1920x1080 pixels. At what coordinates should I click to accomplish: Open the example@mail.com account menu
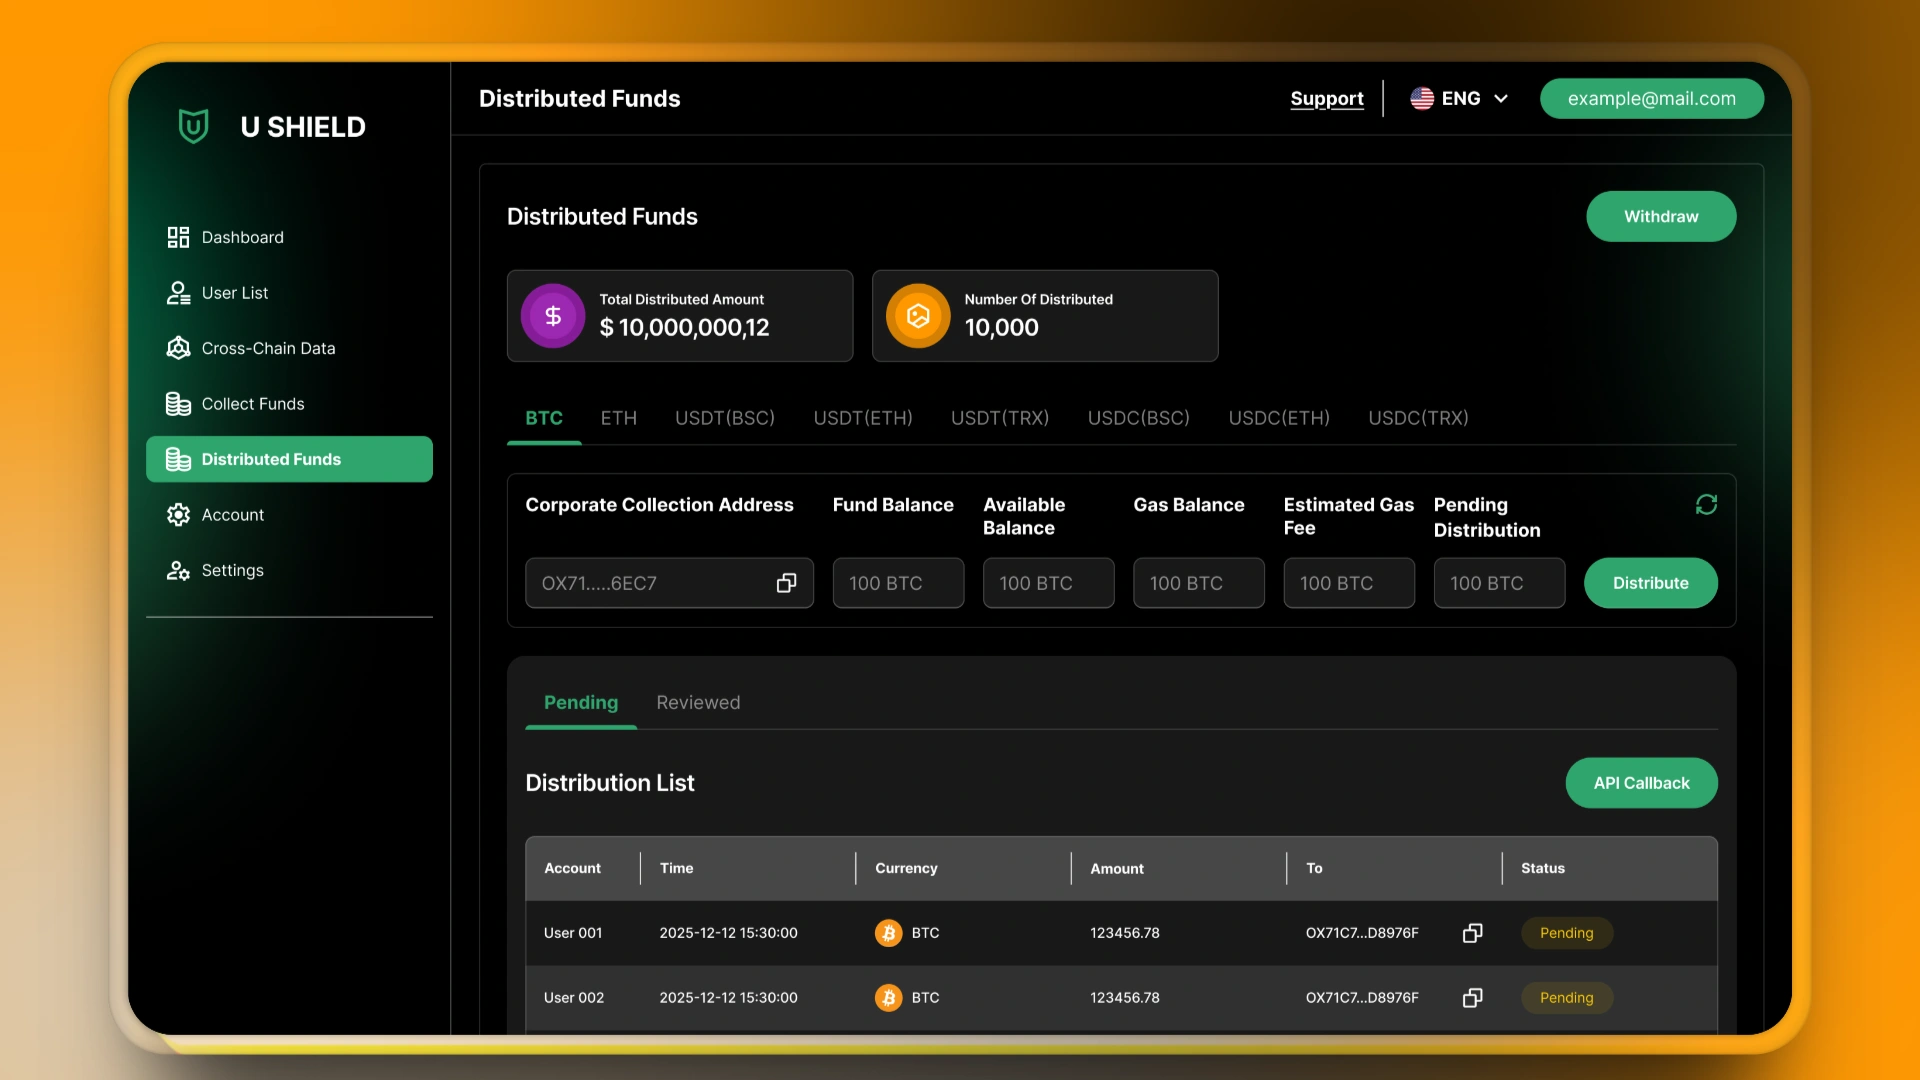(x=1651, y=99)
